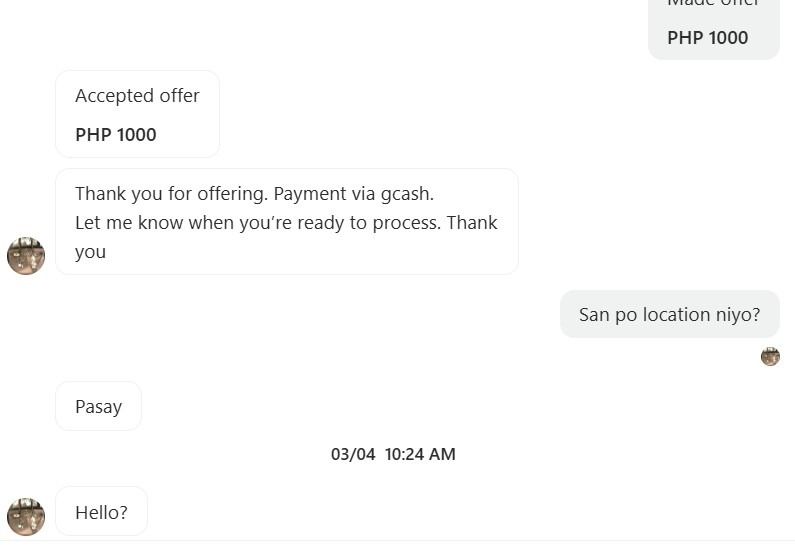This screenshot has width=795, height=552.
Task: Click the trailing "you" on the message's last line
Action: tap(90, 251)
